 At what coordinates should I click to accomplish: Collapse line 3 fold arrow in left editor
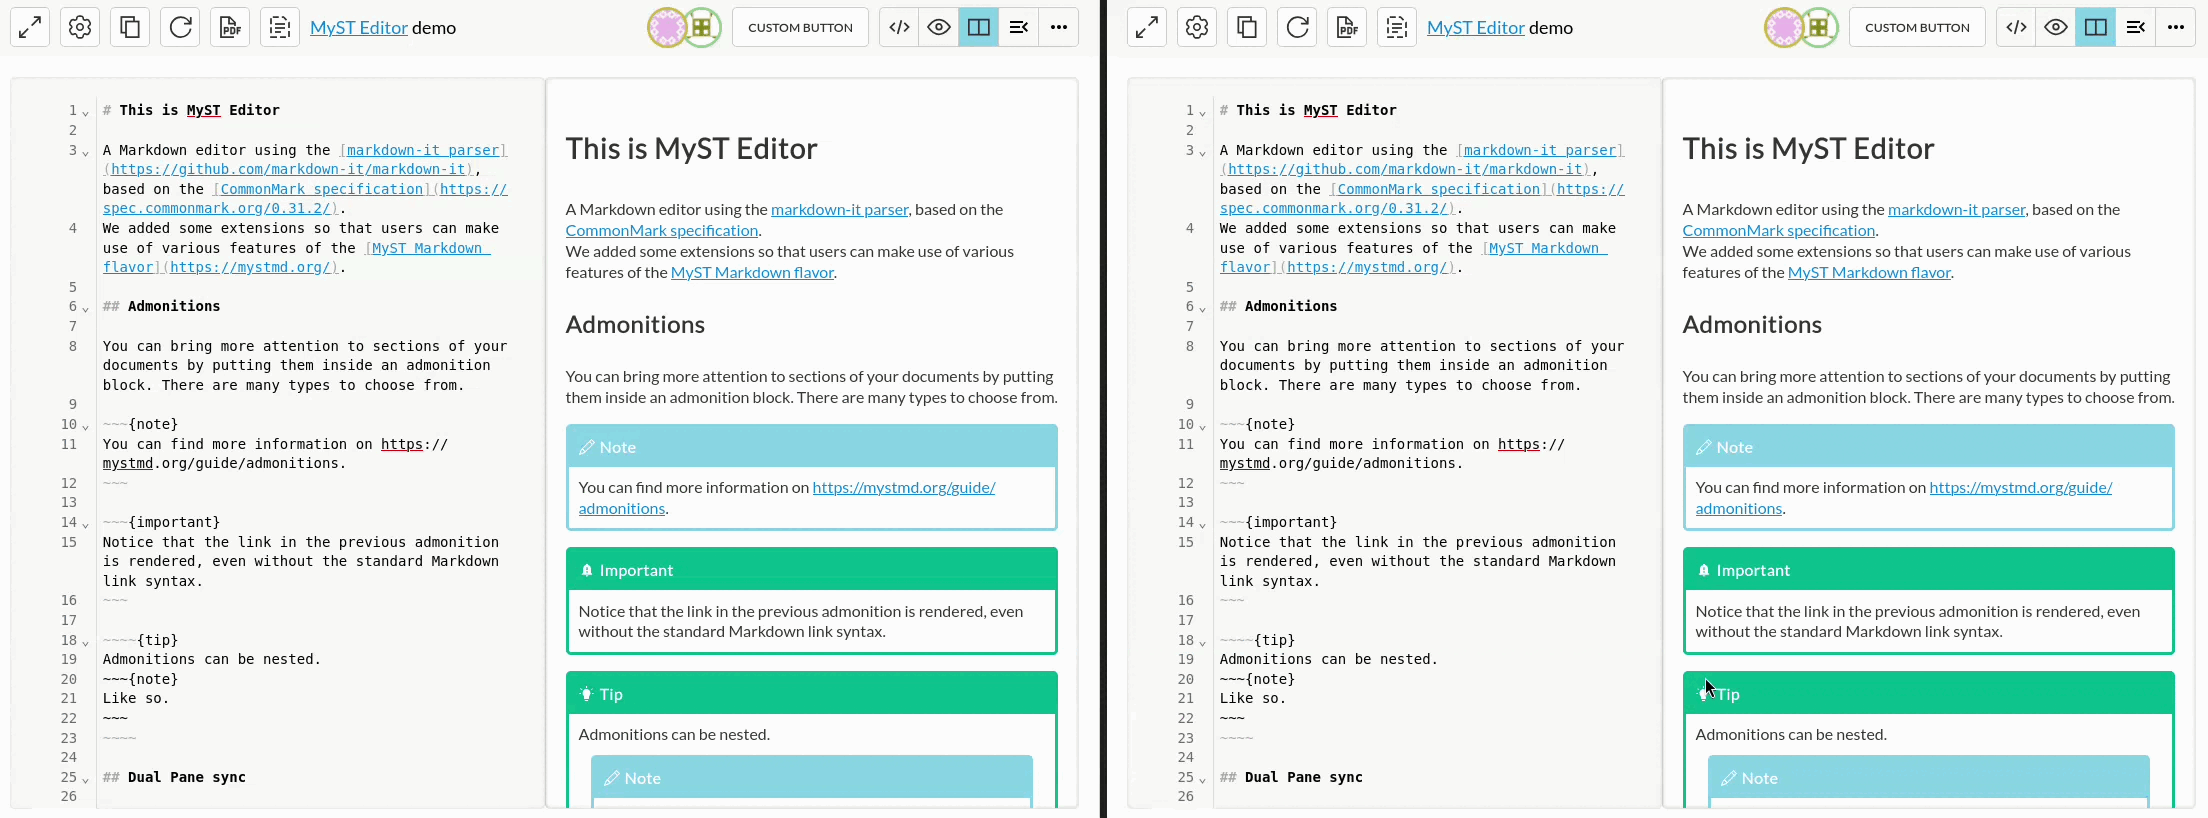pyautogui.click(x=86, y=152)
